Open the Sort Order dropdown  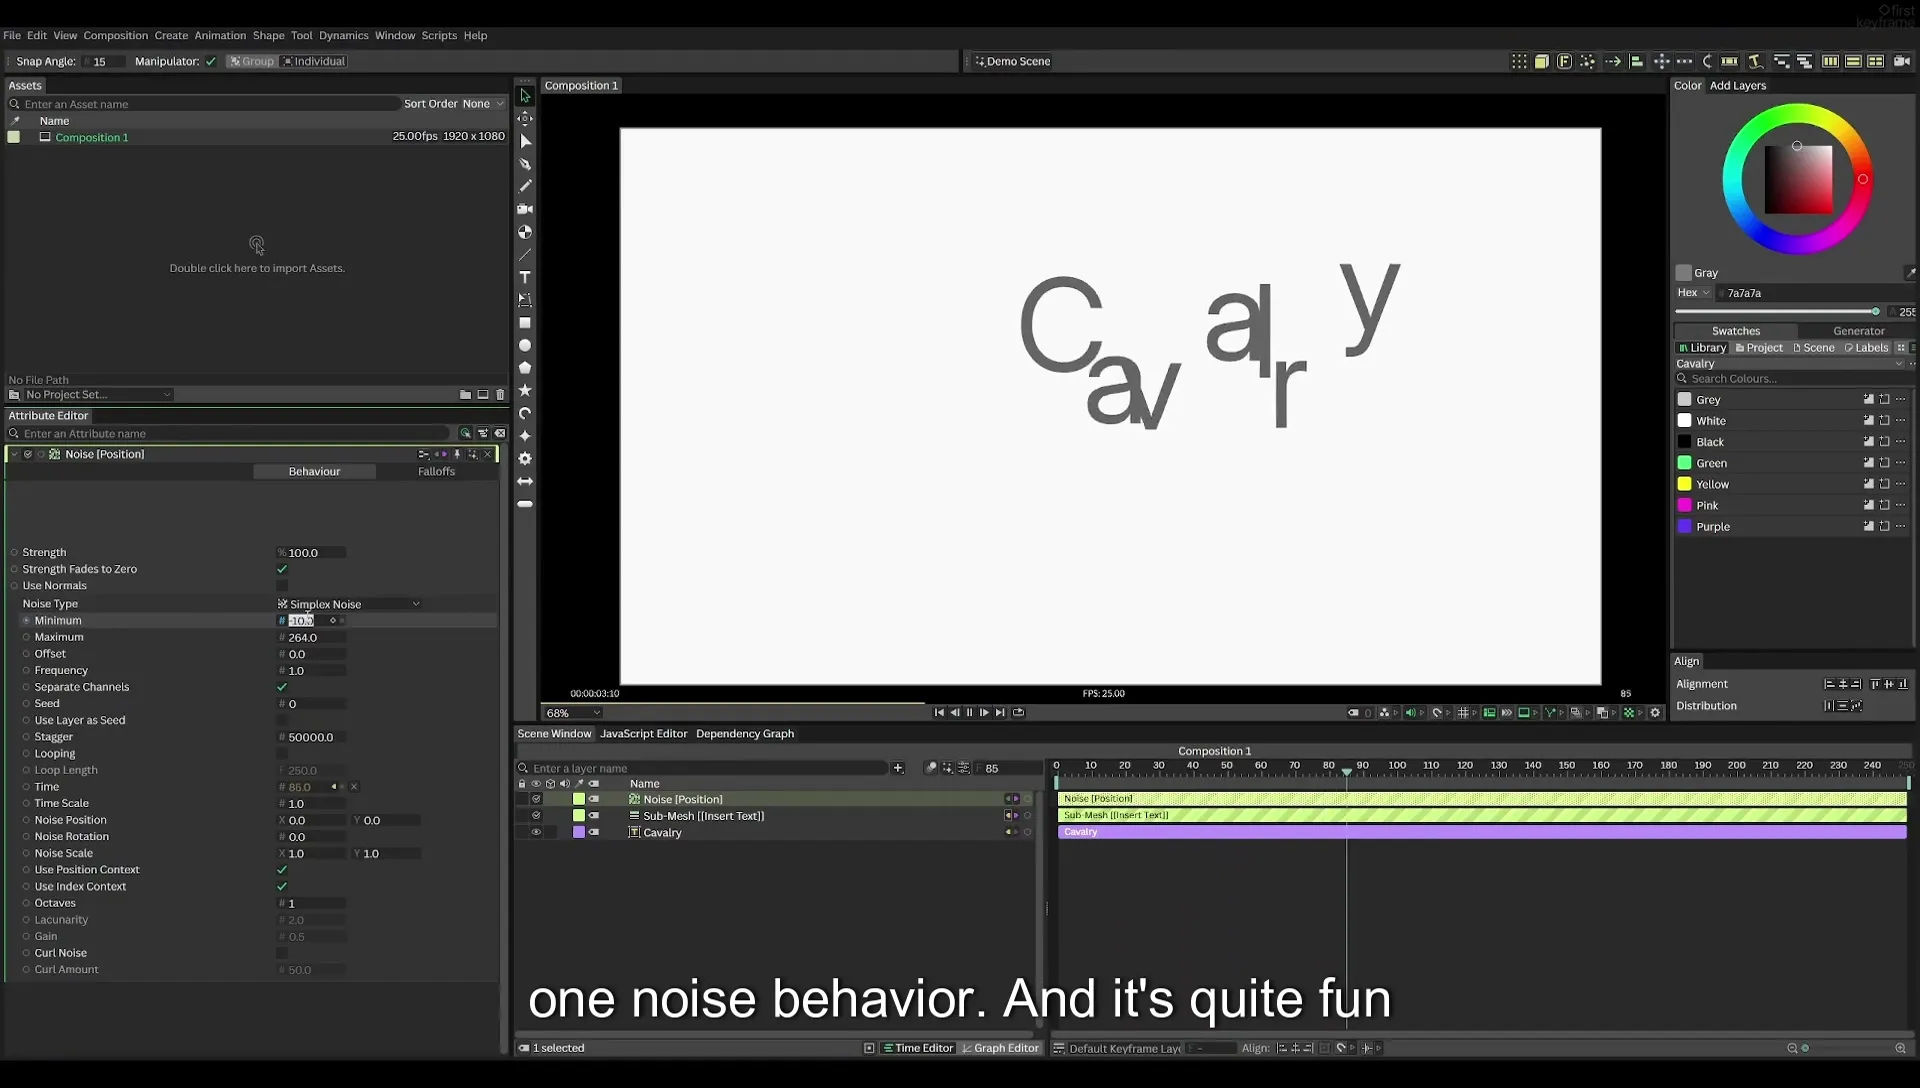482,104
